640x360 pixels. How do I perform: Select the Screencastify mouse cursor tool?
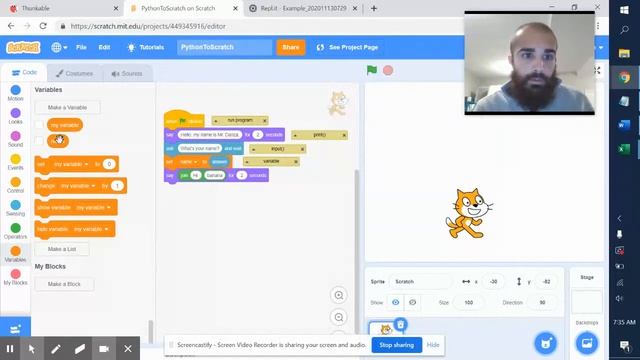click(x=32, y=349)
